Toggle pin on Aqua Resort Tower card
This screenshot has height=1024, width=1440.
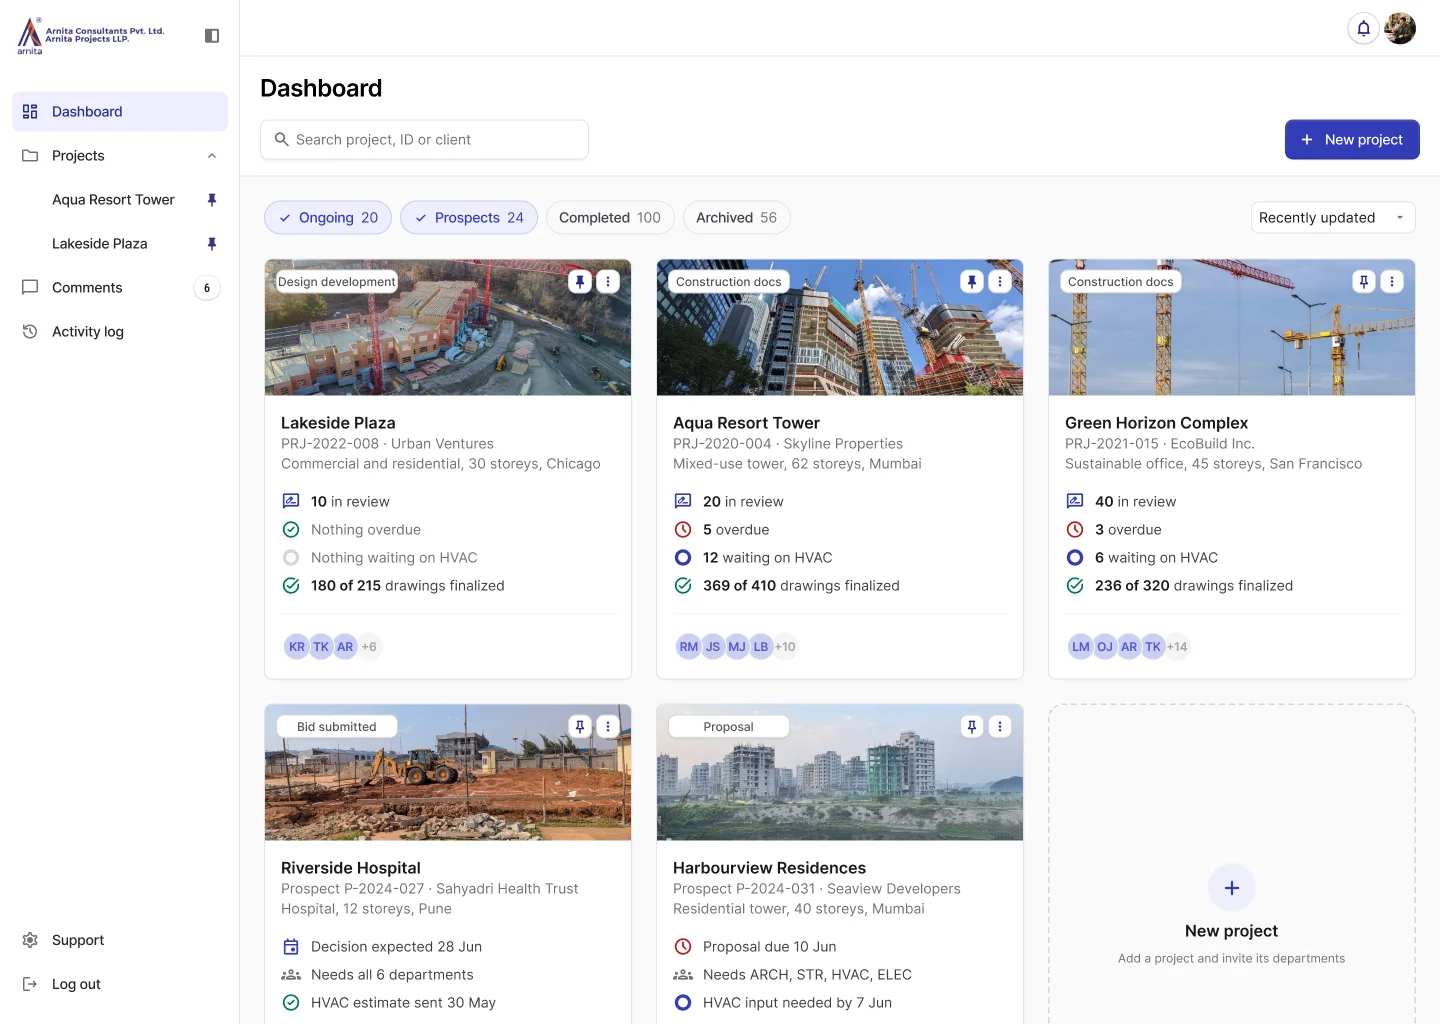(x=972, y=282)
